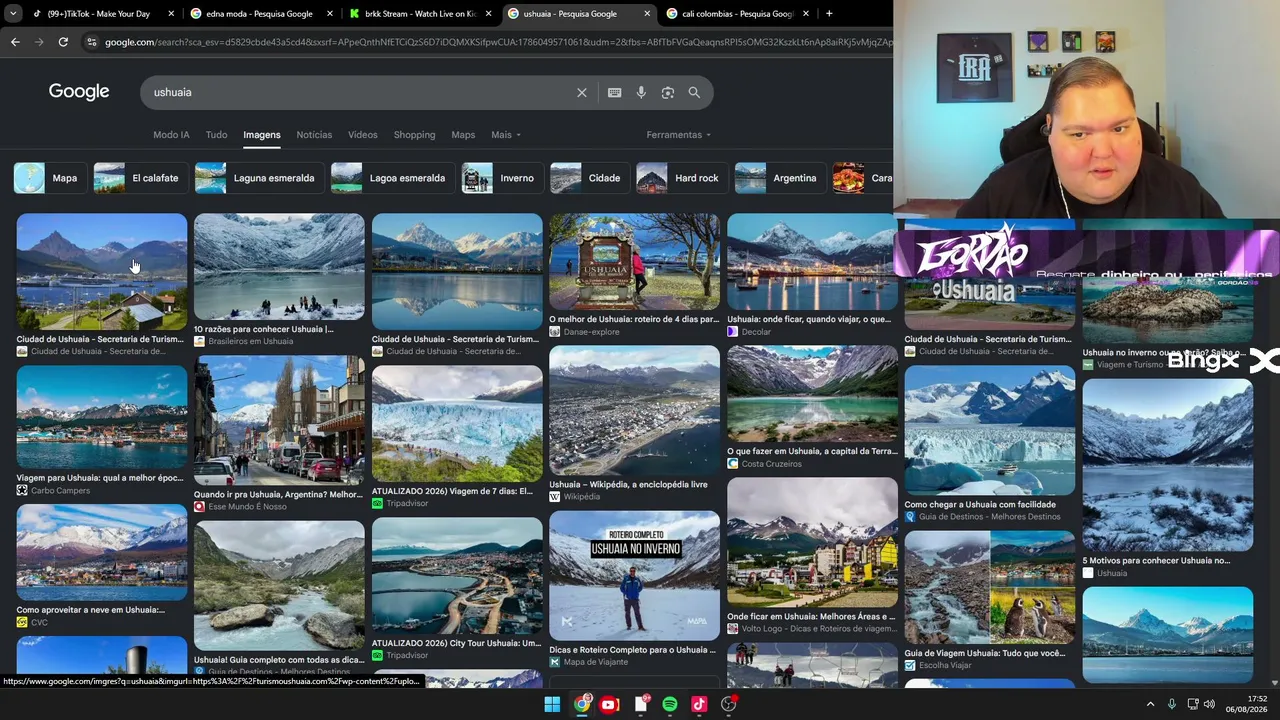Submit search with the magnifier icon
This screenshot has width=1280, height=720.
pyautogui.click(x=694, y=93)
